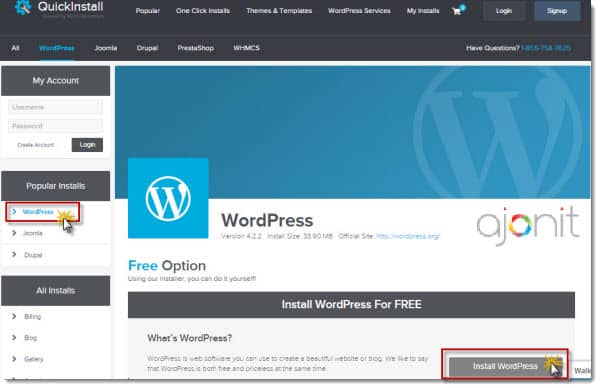600x388 pixels.
Task: Follow the Create Account link
Action: (36, 145)
